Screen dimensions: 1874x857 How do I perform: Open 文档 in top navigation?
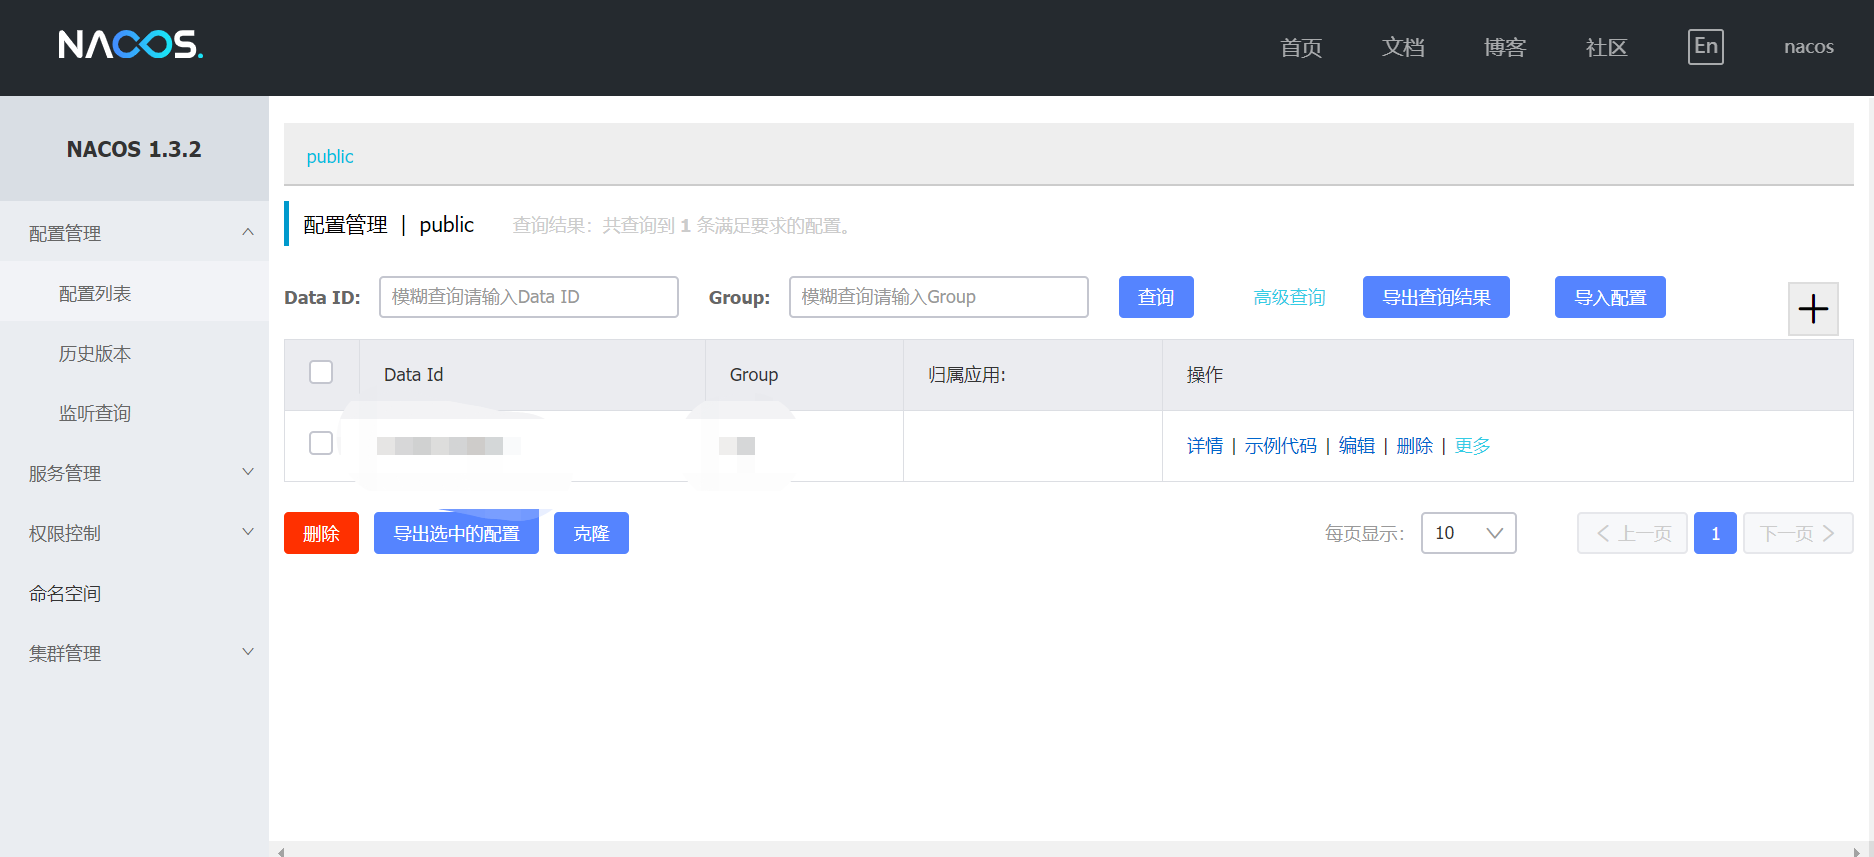coord(1403,47)
